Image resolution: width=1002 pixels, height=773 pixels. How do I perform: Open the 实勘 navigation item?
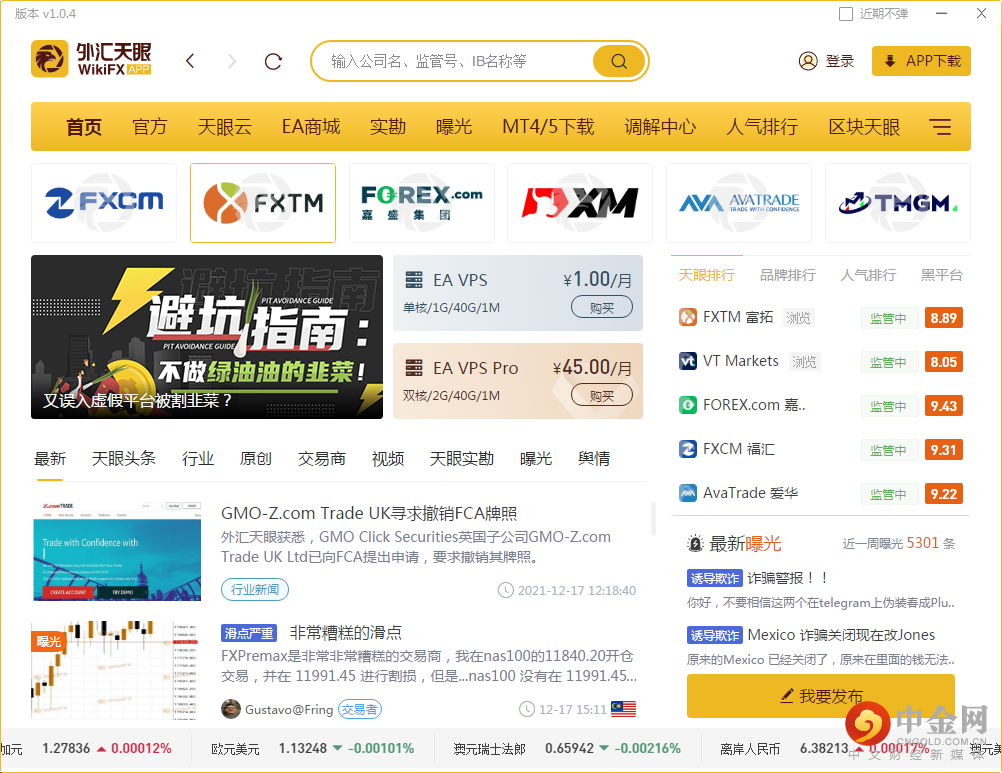point(388,126)
